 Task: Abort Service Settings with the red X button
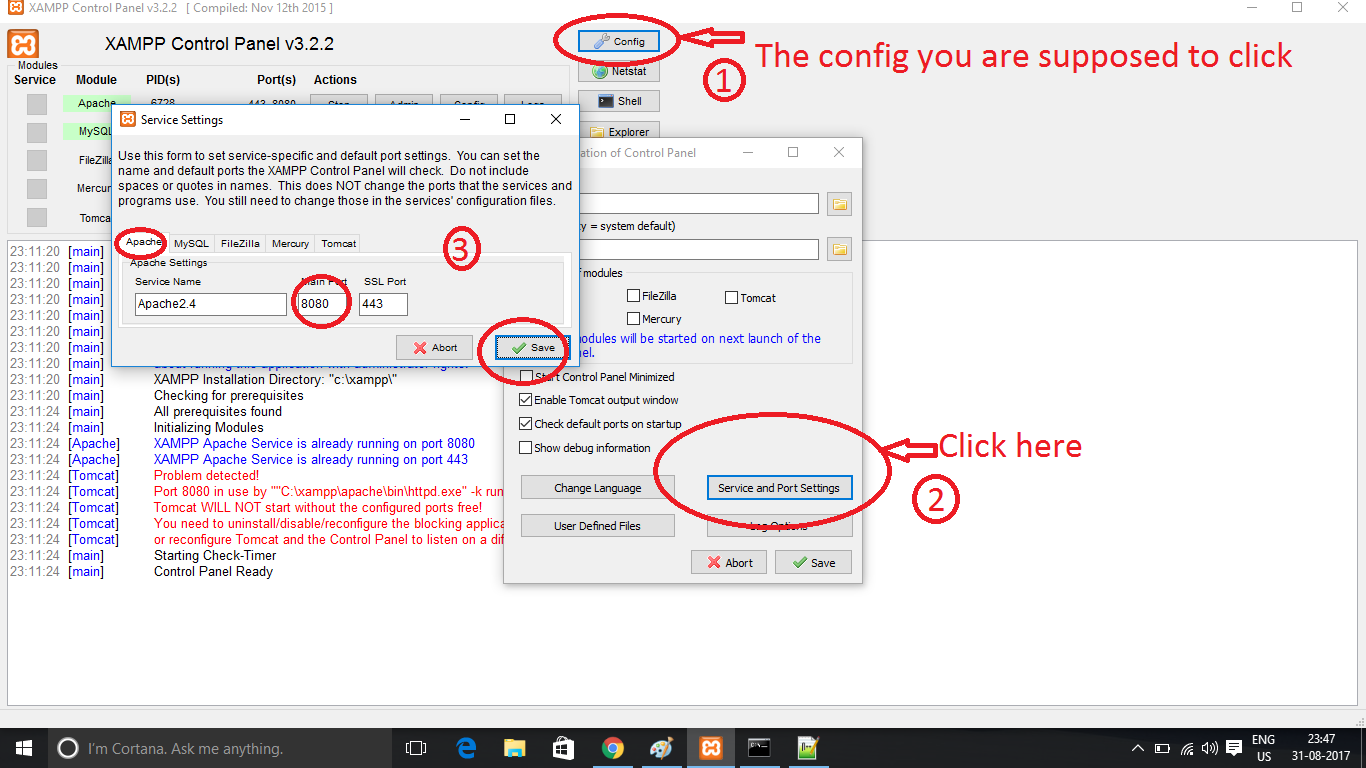point(434,347)
